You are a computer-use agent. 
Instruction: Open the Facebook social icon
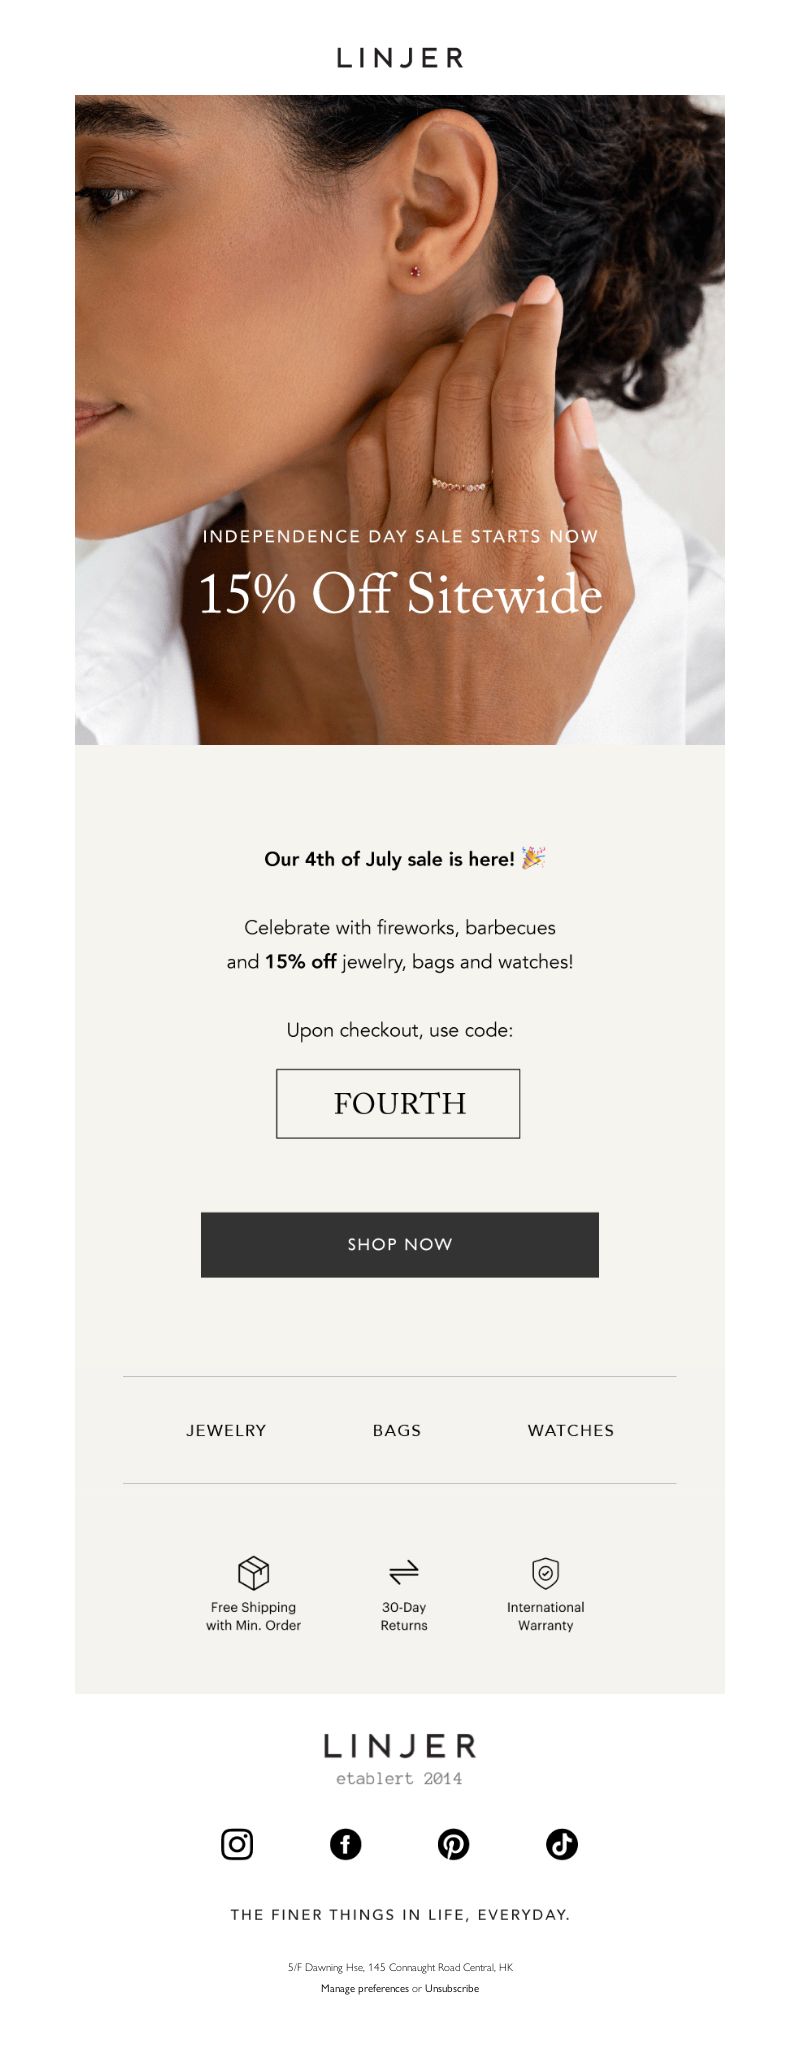[346, 1844]
